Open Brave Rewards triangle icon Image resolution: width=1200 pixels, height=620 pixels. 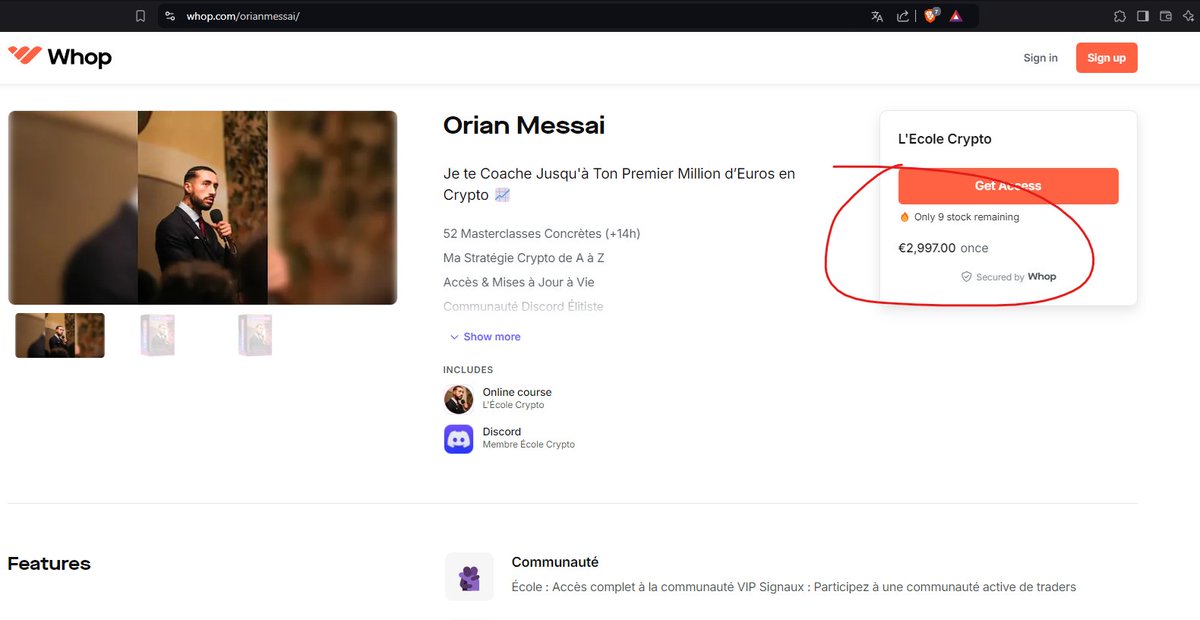point(956,16)
